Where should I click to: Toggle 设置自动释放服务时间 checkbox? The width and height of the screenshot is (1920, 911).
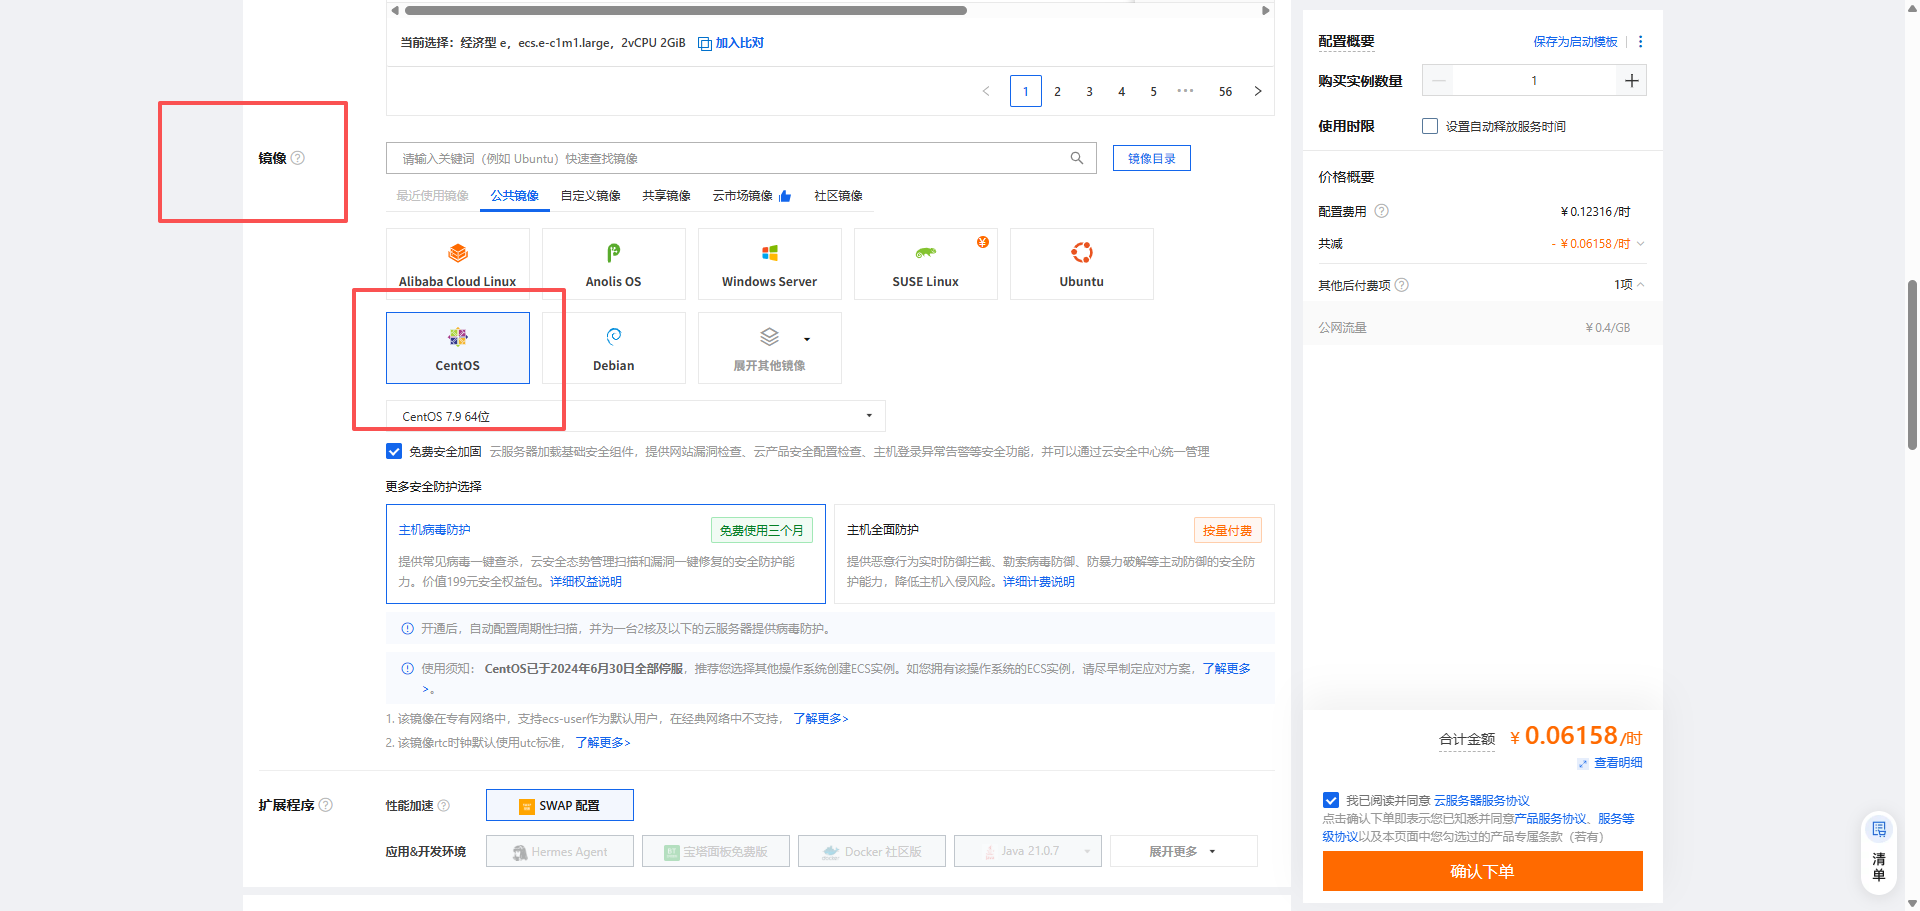click(1430, 126)
